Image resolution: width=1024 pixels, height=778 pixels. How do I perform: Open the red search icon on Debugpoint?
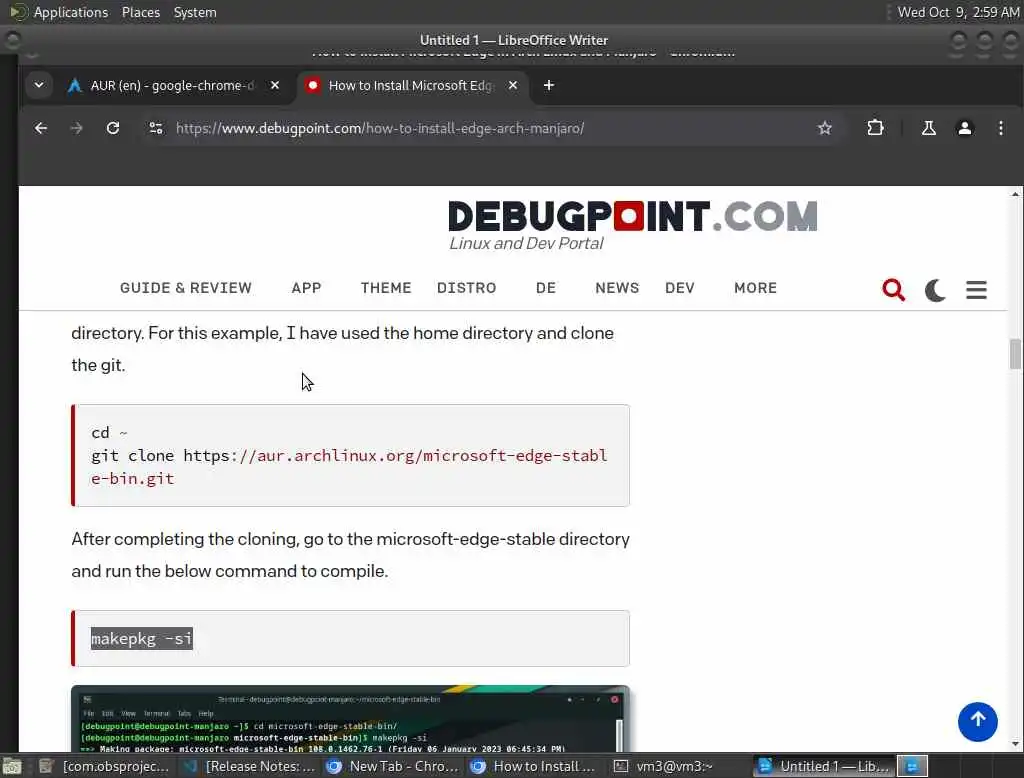pyautogui.click(x=893, y=289)
